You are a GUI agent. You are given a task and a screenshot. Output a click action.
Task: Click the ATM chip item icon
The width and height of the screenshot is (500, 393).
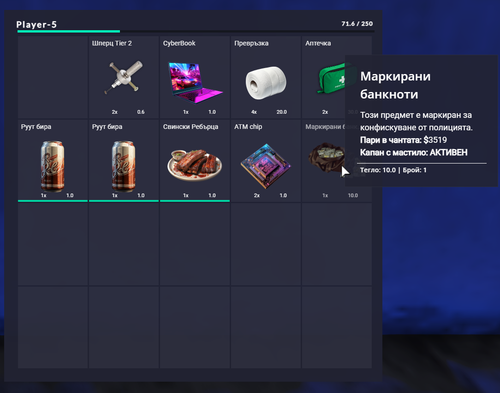[266, 166]
